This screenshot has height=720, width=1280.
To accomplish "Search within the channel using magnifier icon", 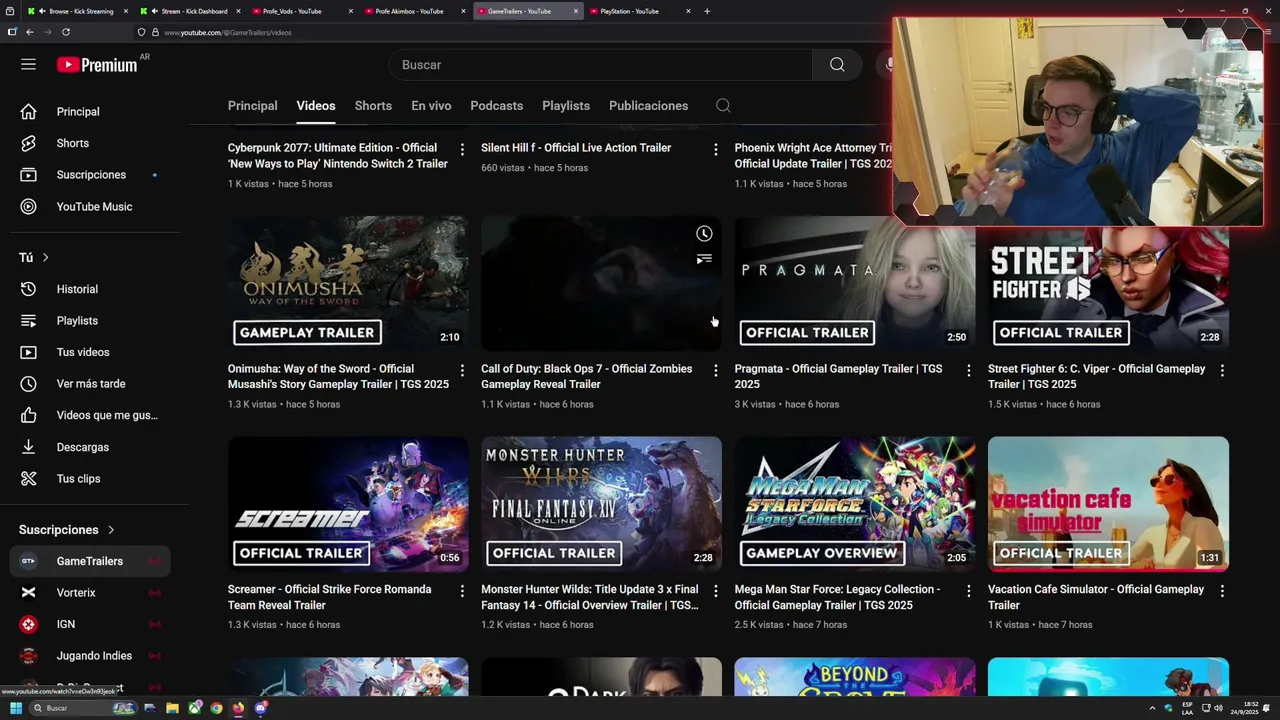I will click(x=723, y=106).
